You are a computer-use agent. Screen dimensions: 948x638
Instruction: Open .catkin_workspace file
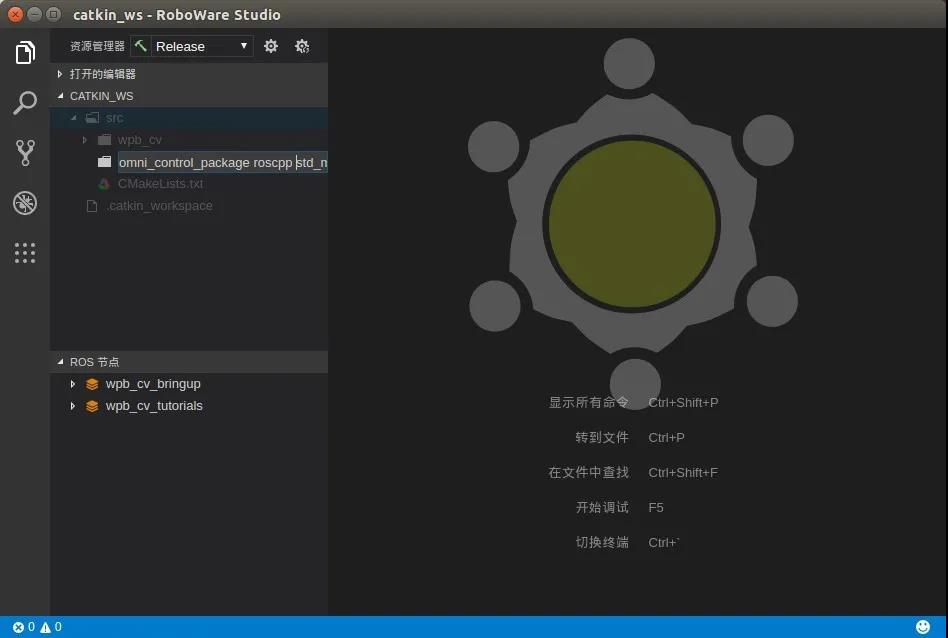[160, 206]
